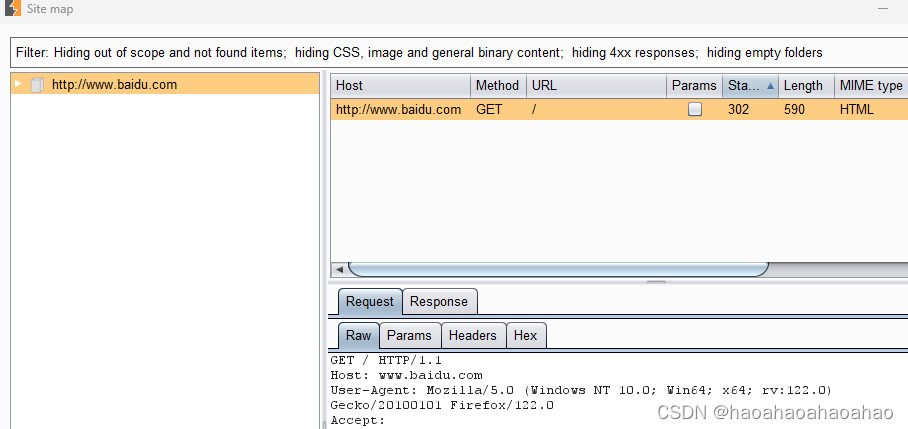
Task: Click the table's horizontal scrollbar thumb
Action: (x=558, y=269)
